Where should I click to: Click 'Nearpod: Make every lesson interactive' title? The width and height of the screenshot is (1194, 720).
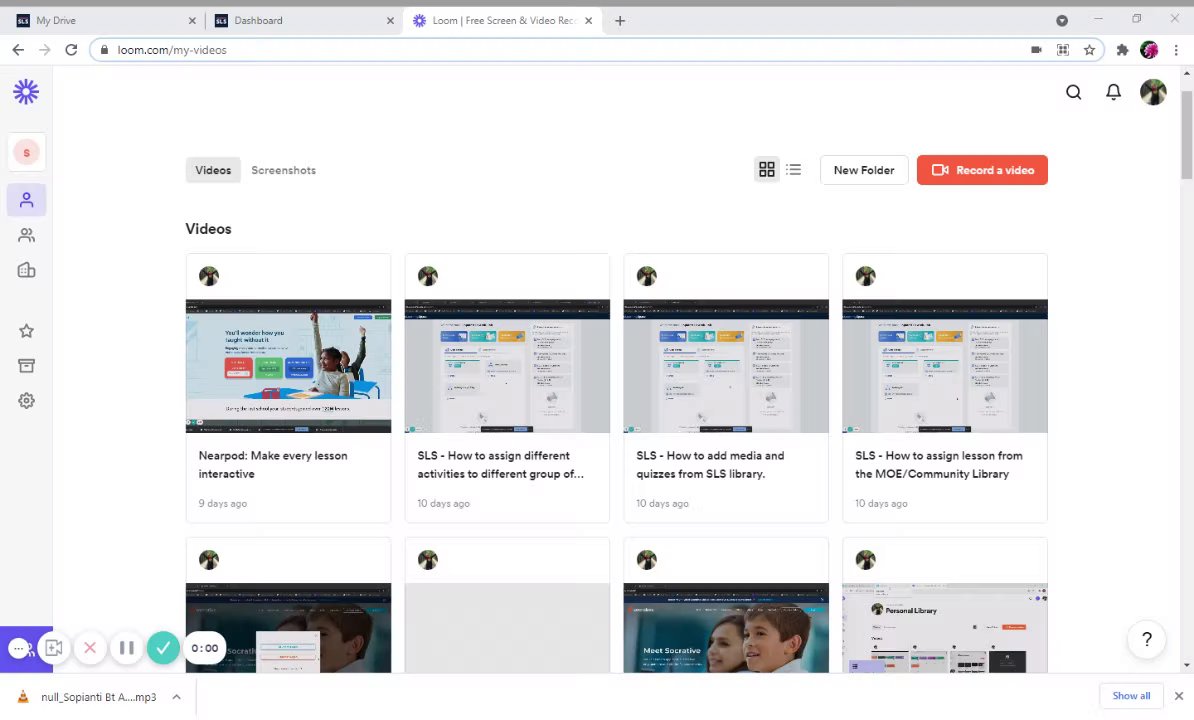[273, 464]
